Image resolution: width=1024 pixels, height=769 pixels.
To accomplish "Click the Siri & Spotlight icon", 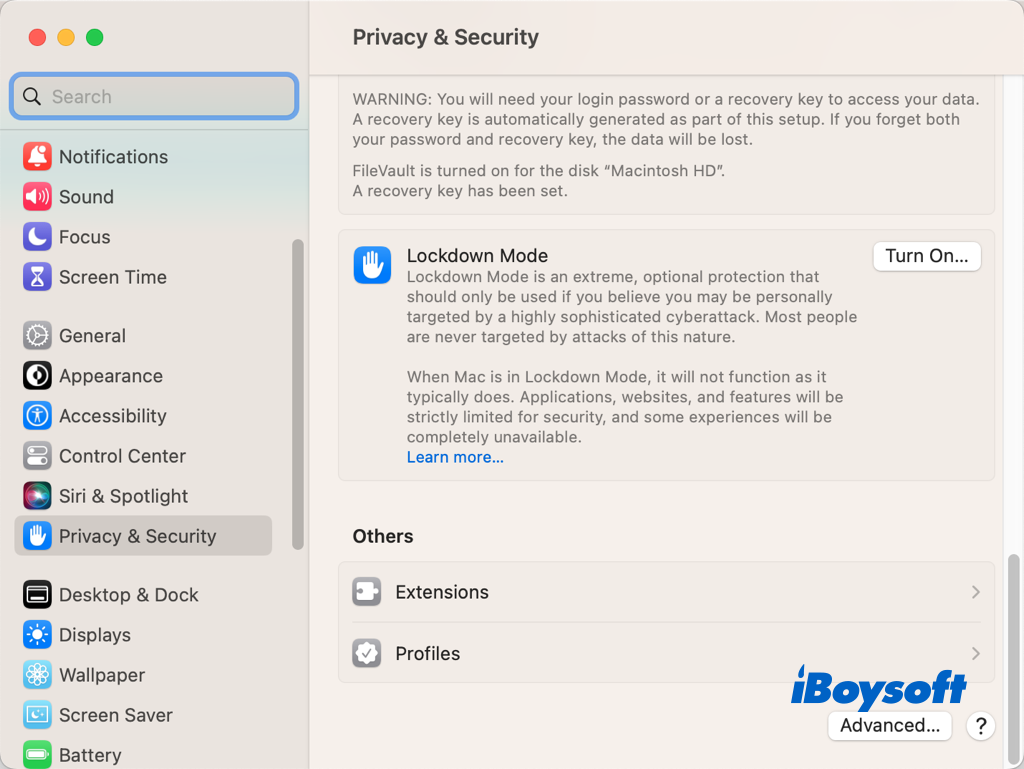I will click(37, 495).
